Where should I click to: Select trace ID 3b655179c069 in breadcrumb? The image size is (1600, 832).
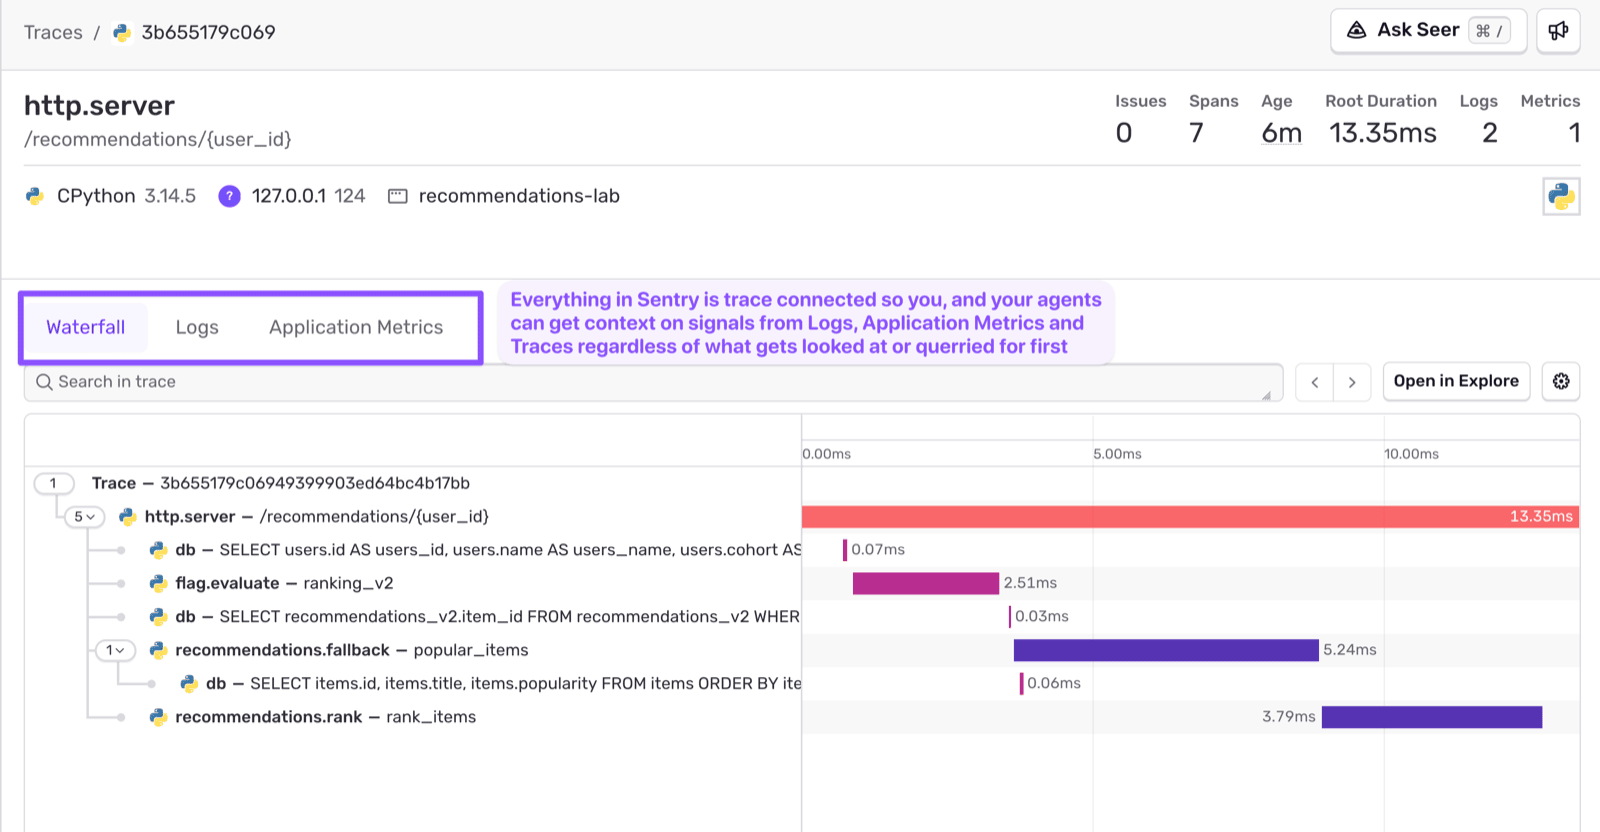click(x=208, y=32)
